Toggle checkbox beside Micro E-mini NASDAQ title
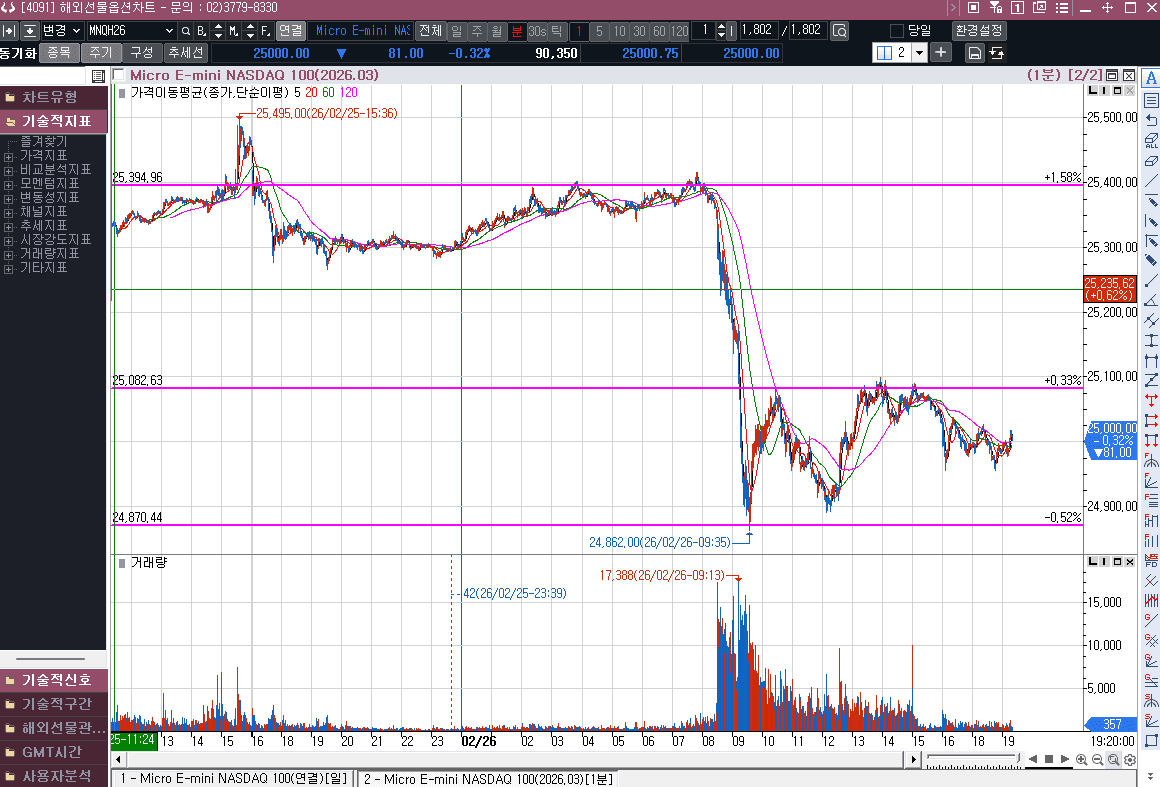The height and width of the screenshot is (787, 1160). click(x=119, y=75)
